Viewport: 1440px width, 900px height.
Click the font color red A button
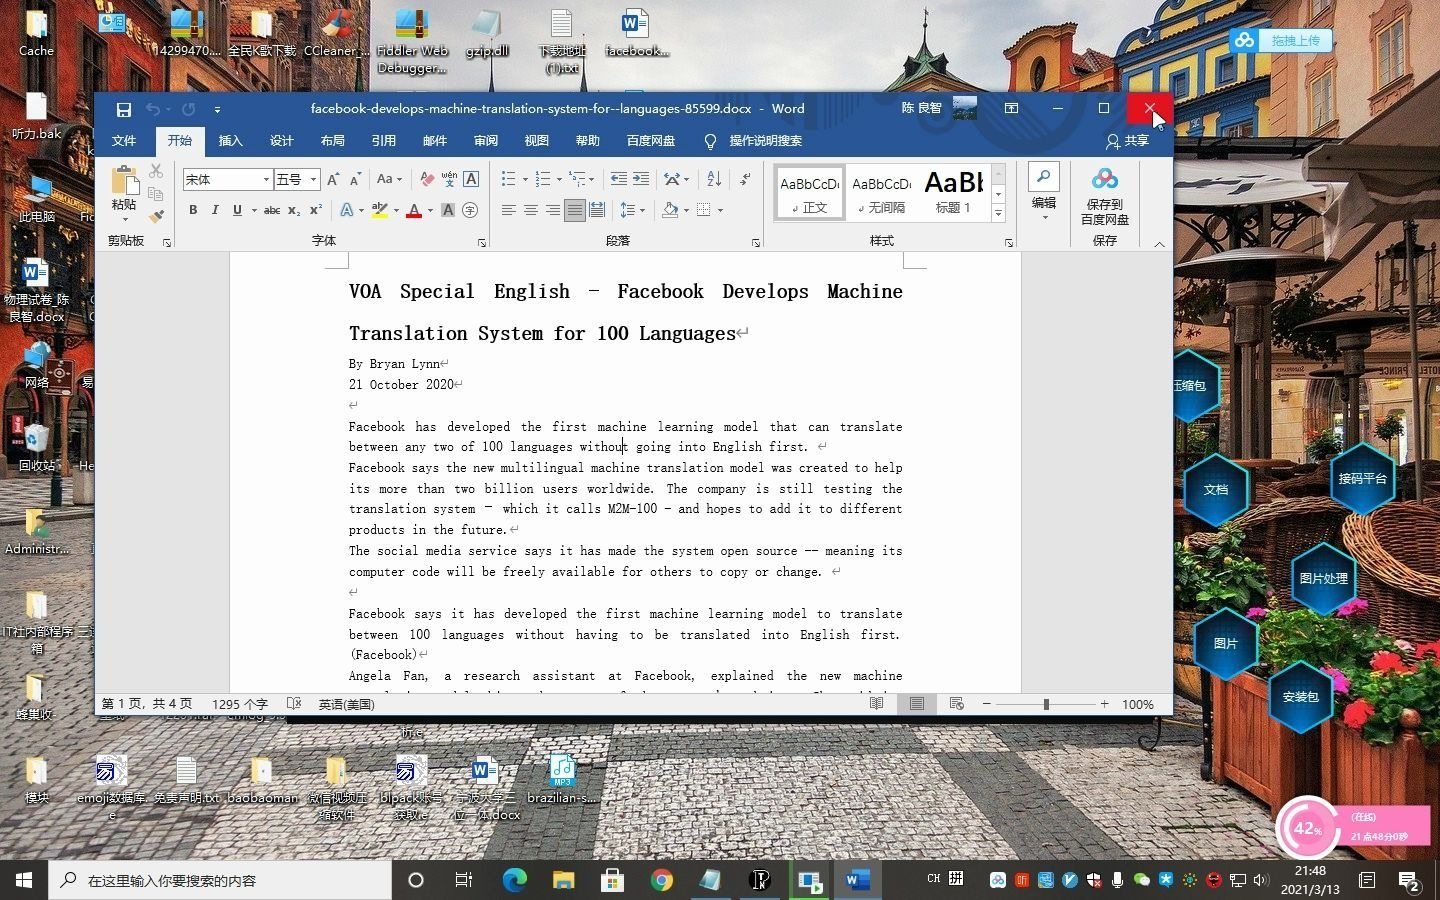point(414,210)
